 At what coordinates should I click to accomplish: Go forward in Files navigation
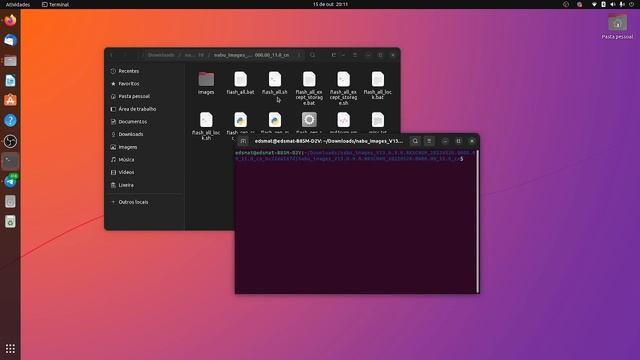click(x=125, y=55)
